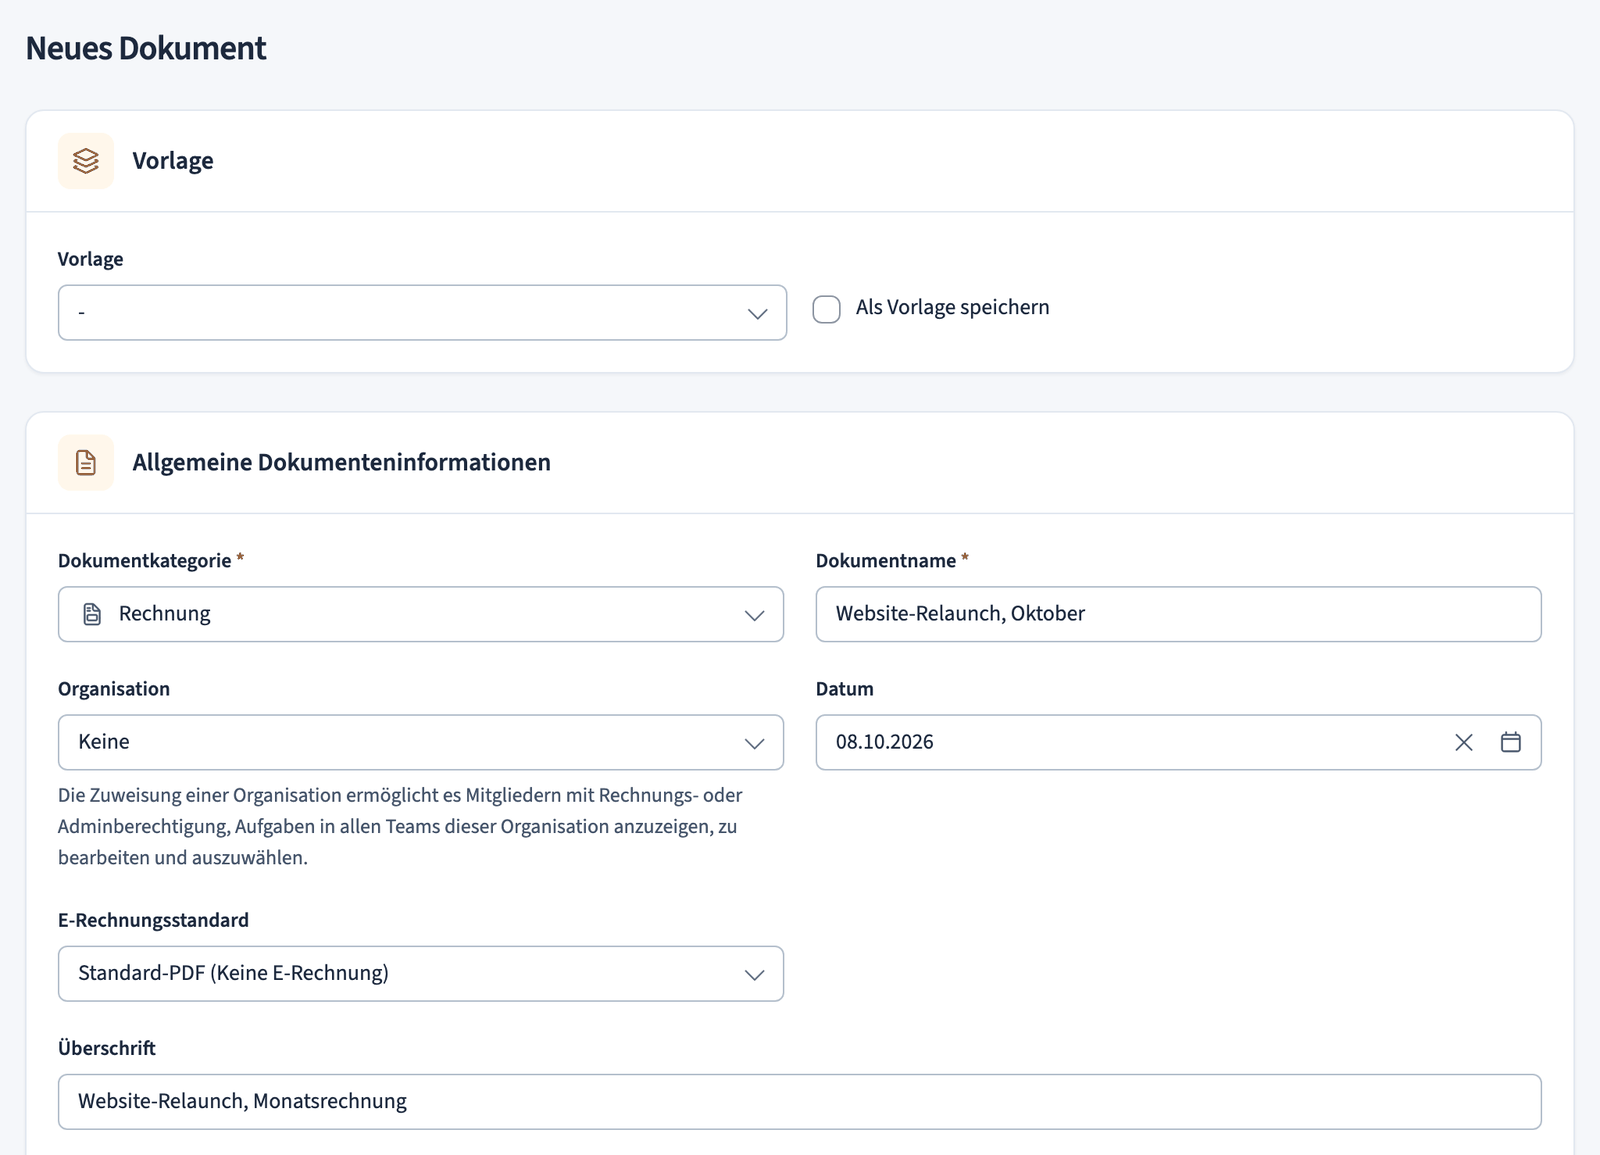Click the document icon beside Allgemeine Dokumenteninformationen
This screenshot has width=1600, height=1155.
tap(86, 462)
